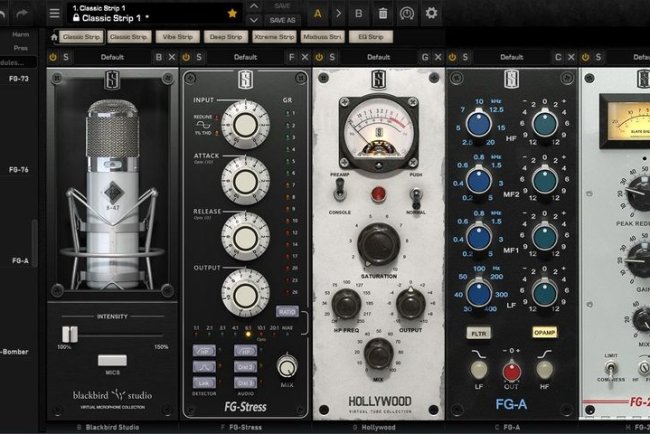Select the Mixbuss Strip tab
The height and width of the screenshot is (434, 650).
(x=322, y=37)
